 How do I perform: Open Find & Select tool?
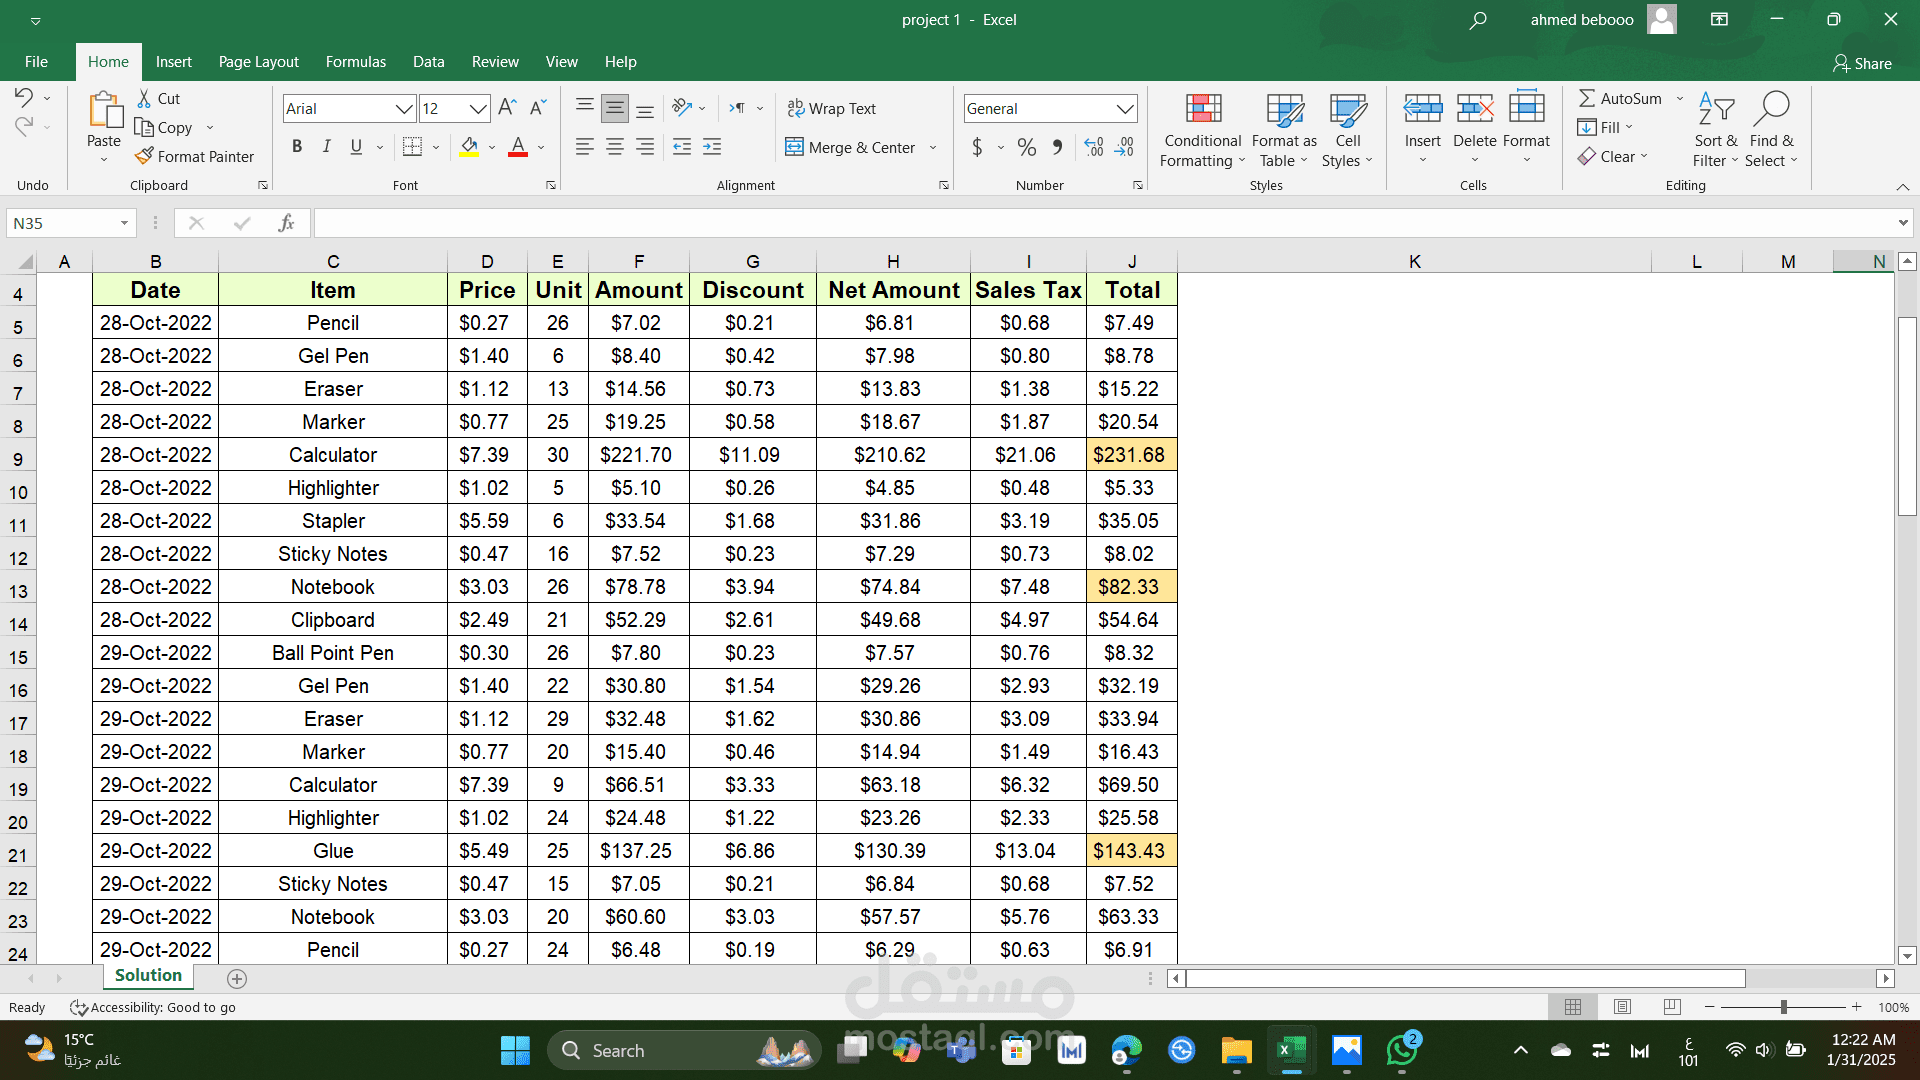point(1771,131)
